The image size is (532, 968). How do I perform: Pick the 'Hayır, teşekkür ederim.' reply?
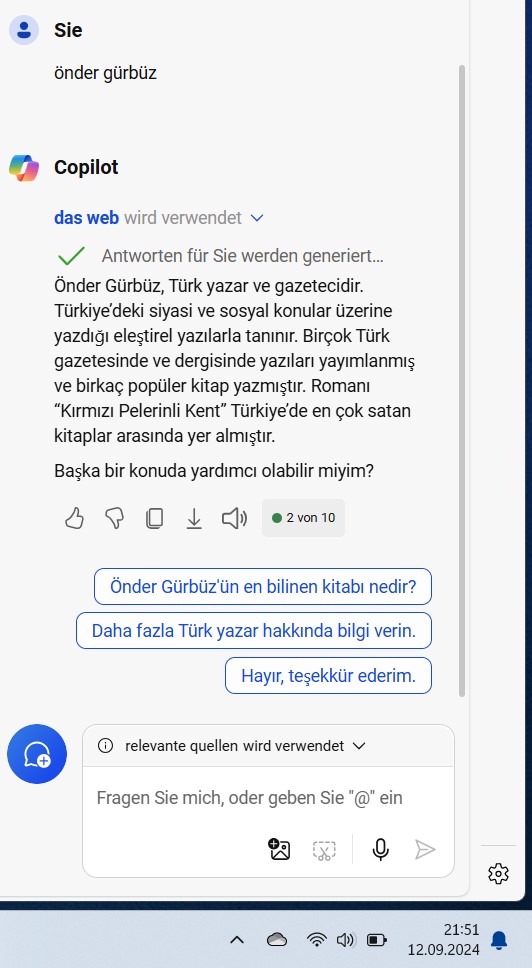coord(328,675)
